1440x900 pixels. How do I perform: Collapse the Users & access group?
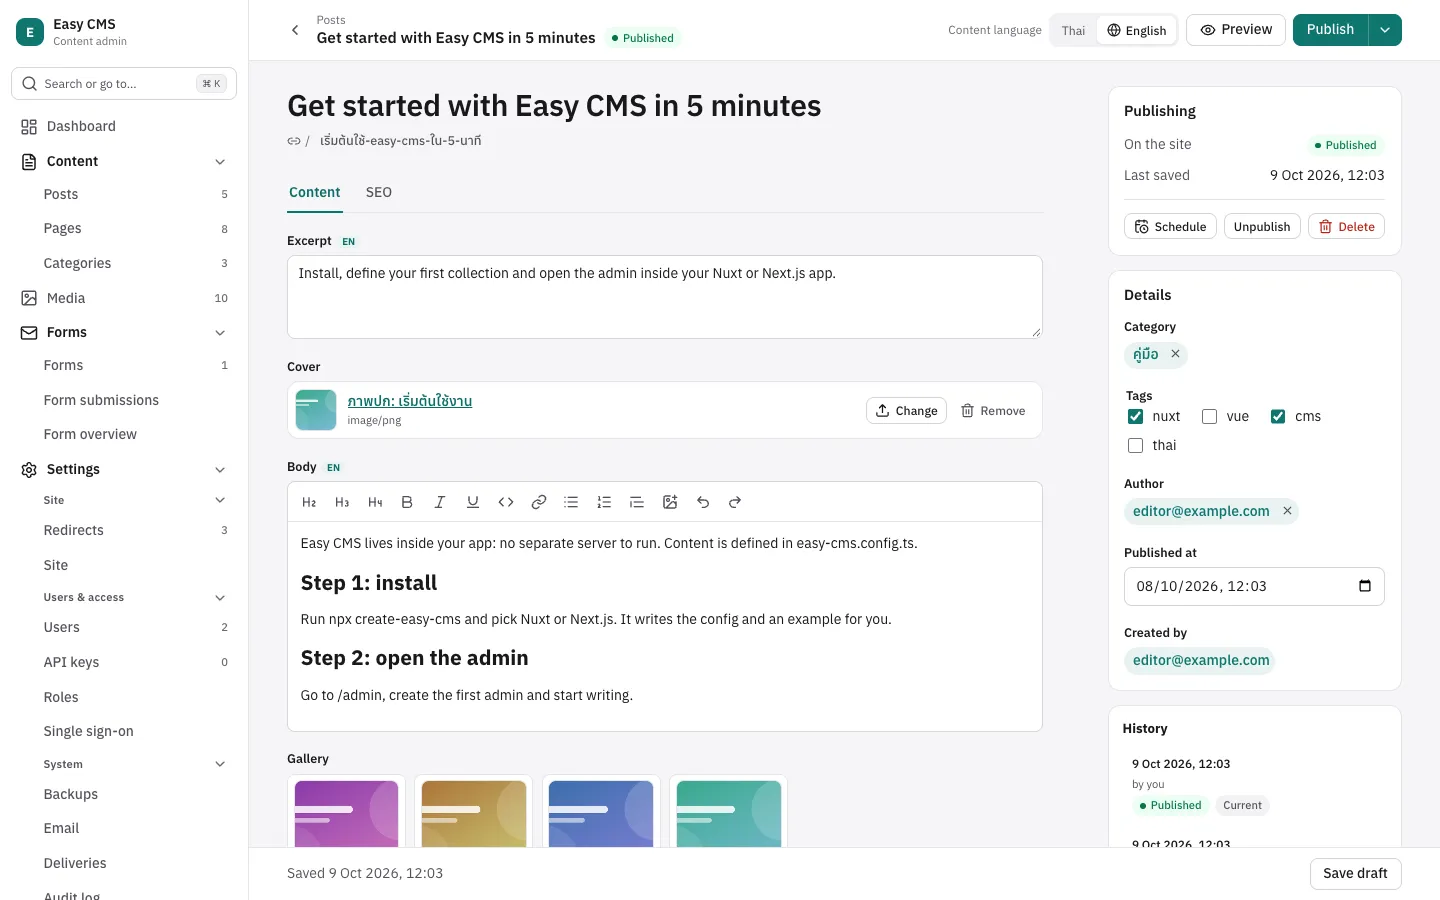point(220,598)
